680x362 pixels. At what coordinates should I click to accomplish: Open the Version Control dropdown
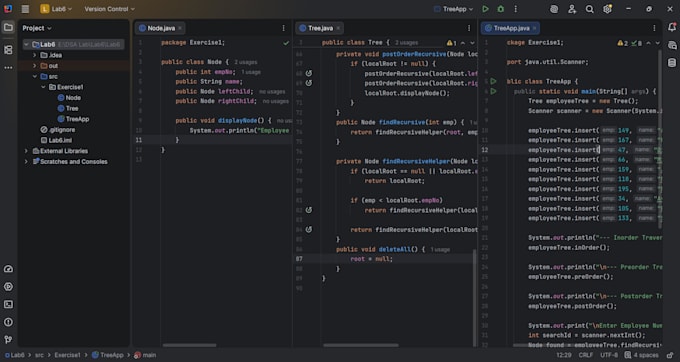coord(109,9)
